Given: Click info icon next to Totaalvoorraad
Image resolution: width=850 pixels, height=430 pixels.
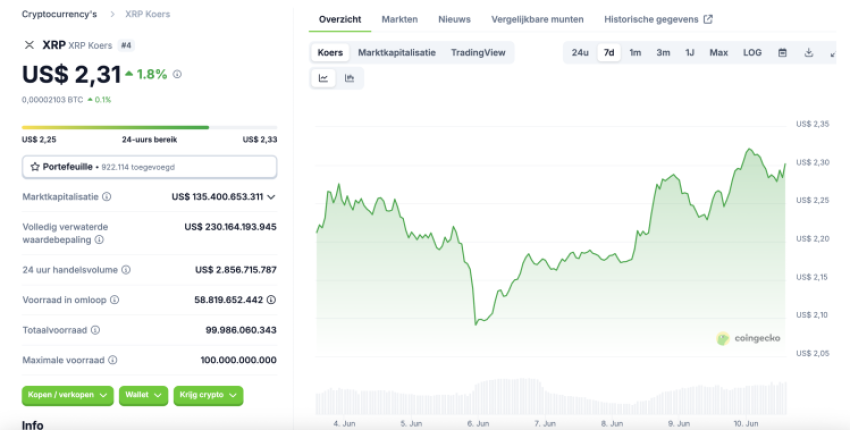Looking at the screenshot, I should [95, 329].
